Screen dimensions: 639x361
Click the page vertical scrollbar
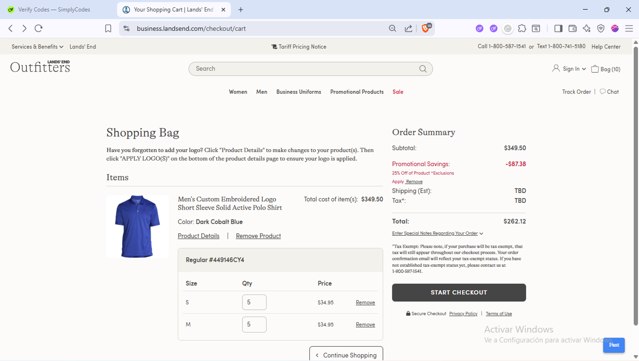coord(635,185)
